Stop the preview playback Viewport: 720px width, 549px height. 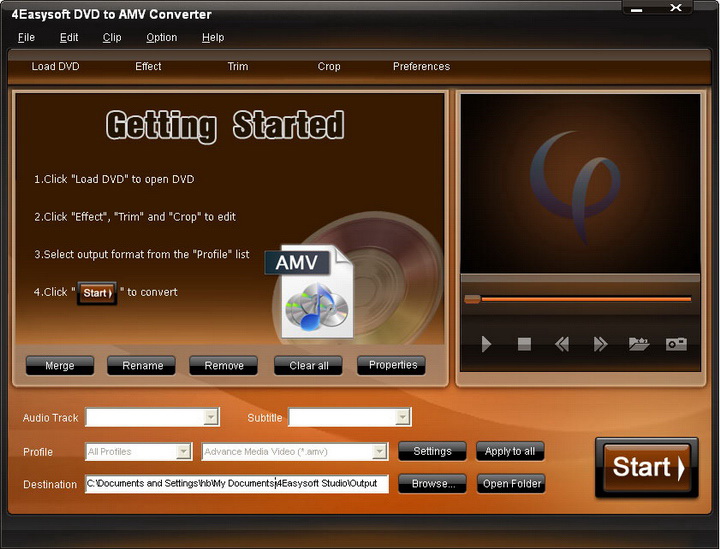(524, 344)
